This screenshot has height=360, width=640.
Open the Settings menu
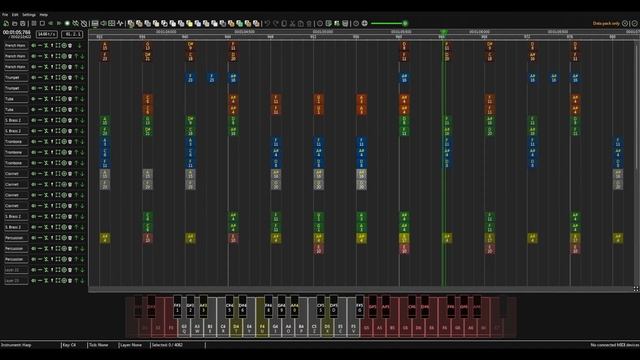(x=29, y=15)
